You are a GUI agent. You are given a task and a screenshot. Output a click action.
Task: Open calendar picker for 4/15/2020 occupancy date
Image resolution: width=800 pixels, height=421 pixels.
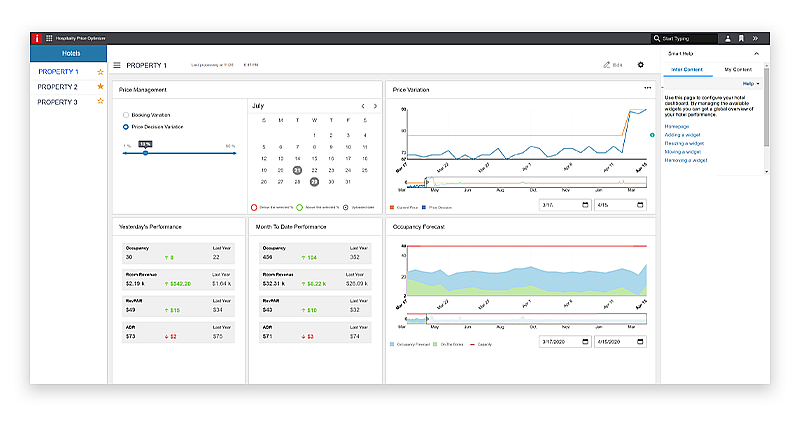coord(640,341)
